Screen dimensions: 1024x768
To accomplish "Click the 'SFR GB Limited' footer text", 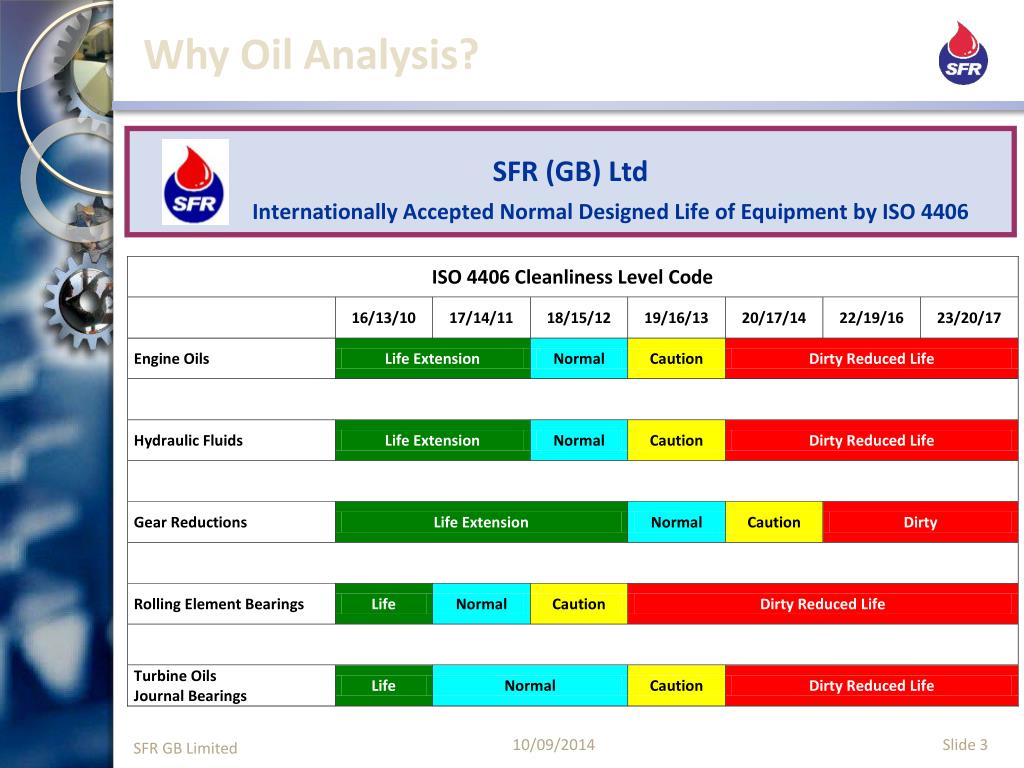I will [185, 748].
